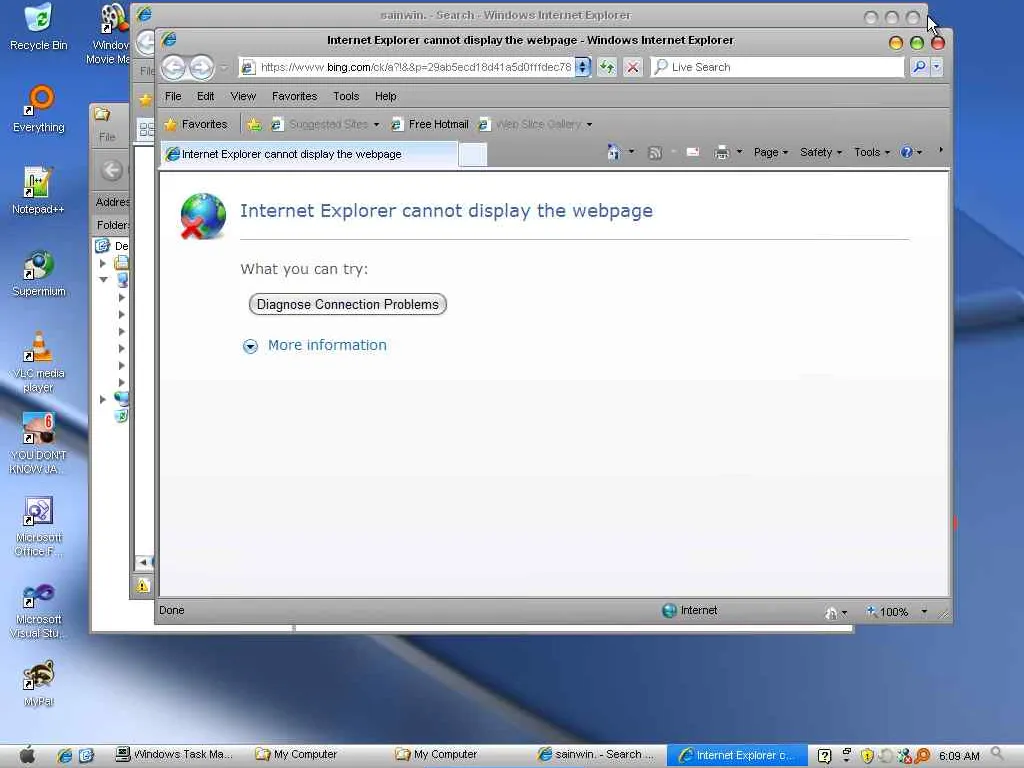Viewport: 1024px width, 768px height.
Task: Click the Print icon in command bar
Action: [x=722, y=152]
